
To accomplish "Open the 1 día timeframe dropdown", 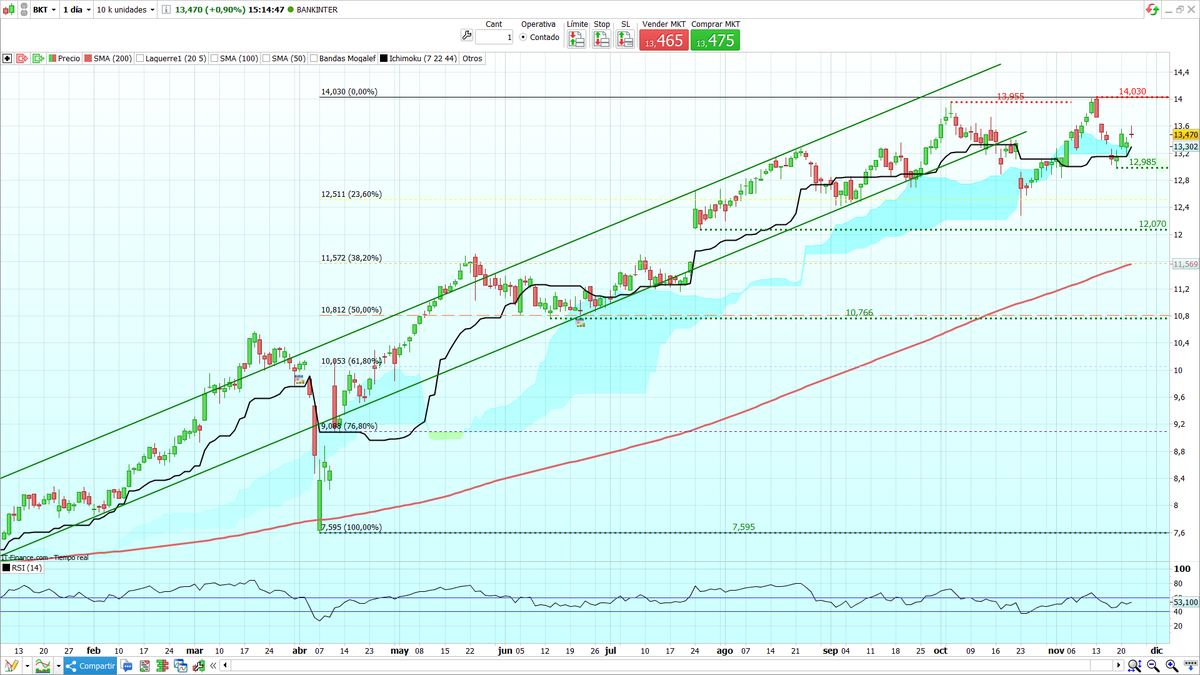I will (76, 10).
